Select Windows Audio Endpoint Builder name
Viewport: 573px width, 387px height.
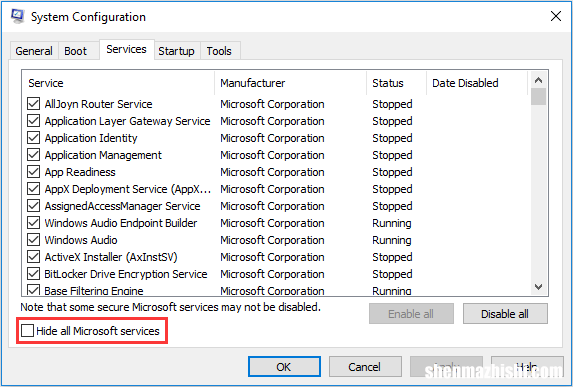point(121,223)
